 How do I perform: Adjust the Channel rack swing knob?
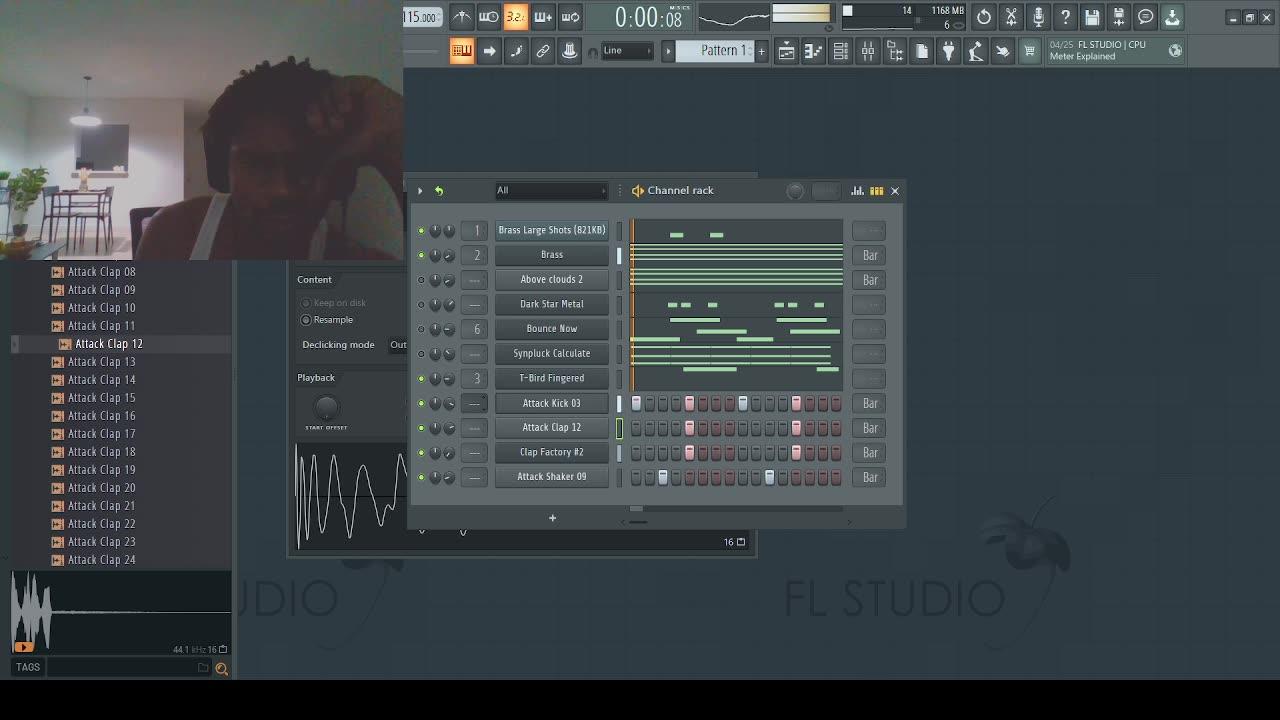click(795, 191)
